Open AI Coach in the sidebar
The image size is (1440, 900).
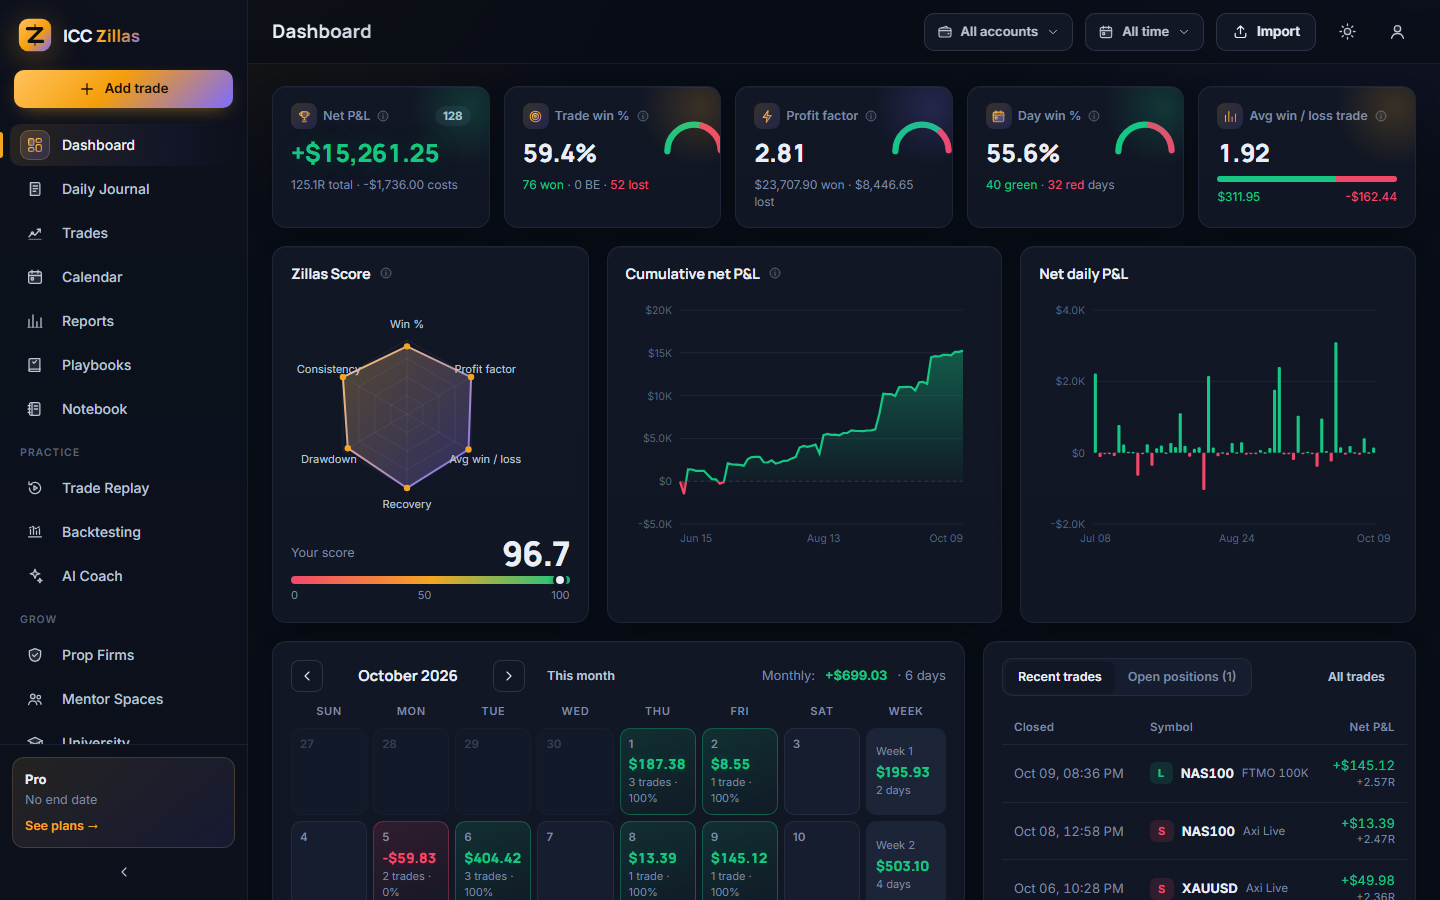(123, 576)
